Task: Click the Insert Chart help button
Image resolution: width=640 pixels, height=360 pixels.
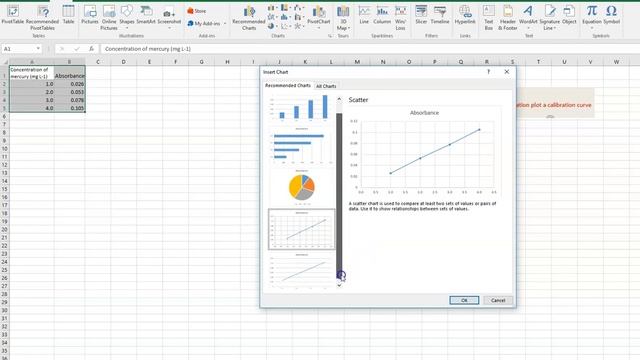Action: (488, 72)
